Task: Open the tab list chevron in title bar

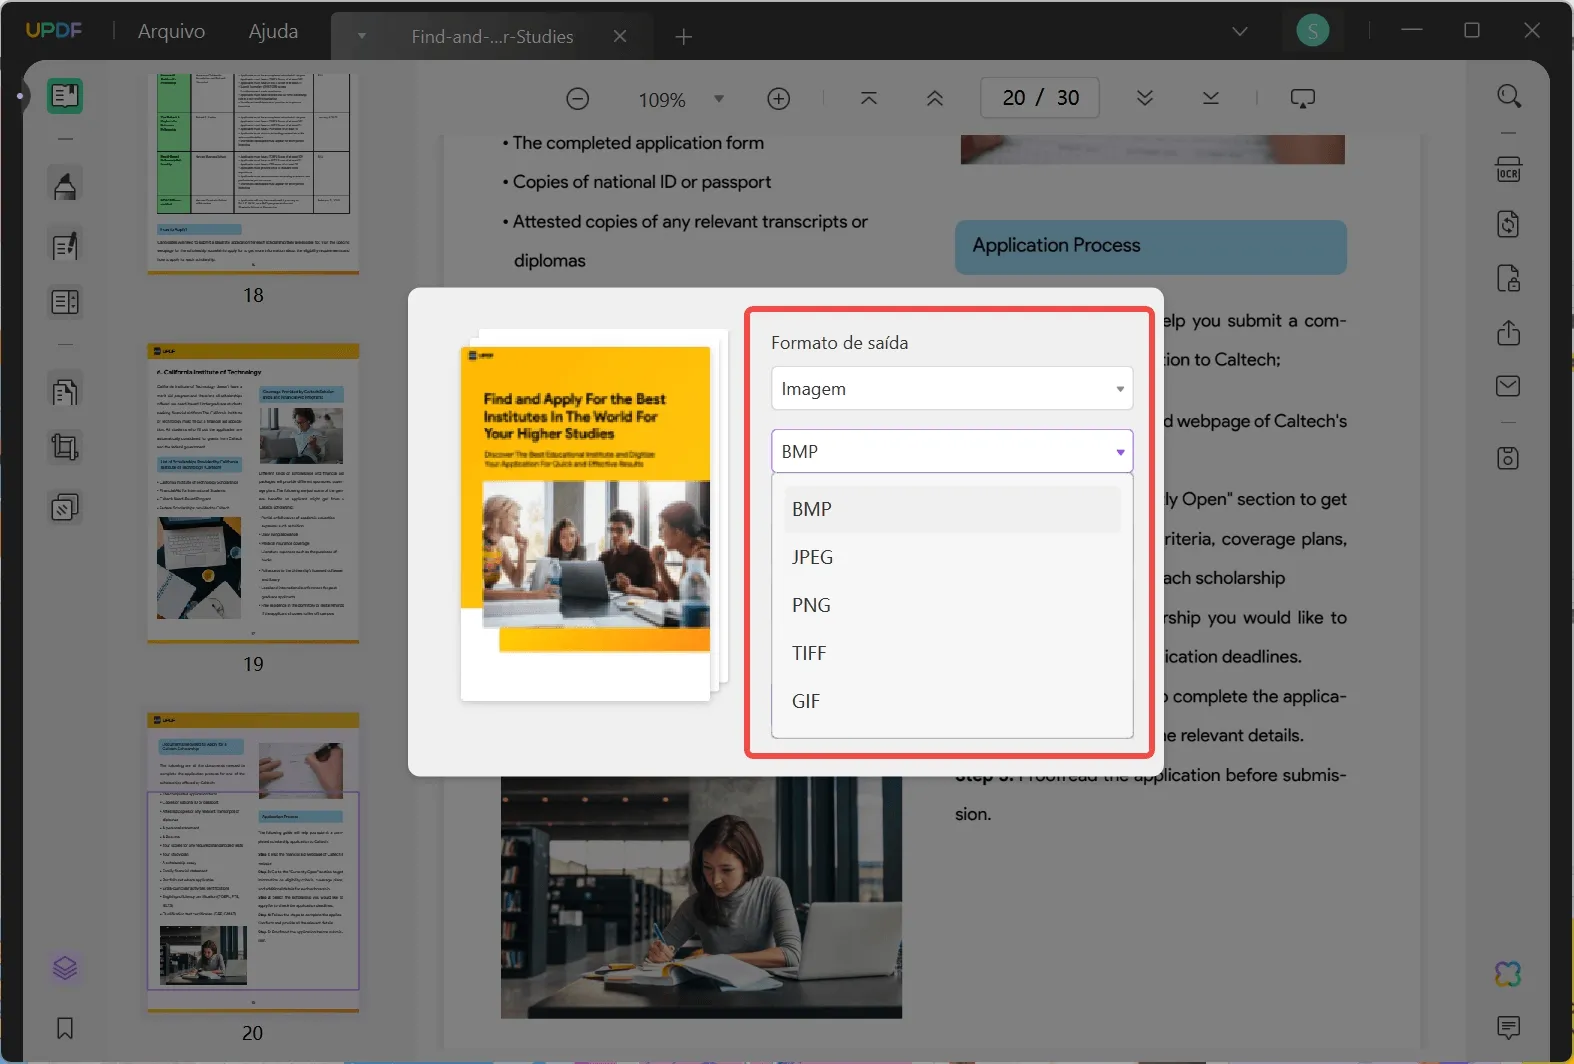Action: 1240,31
